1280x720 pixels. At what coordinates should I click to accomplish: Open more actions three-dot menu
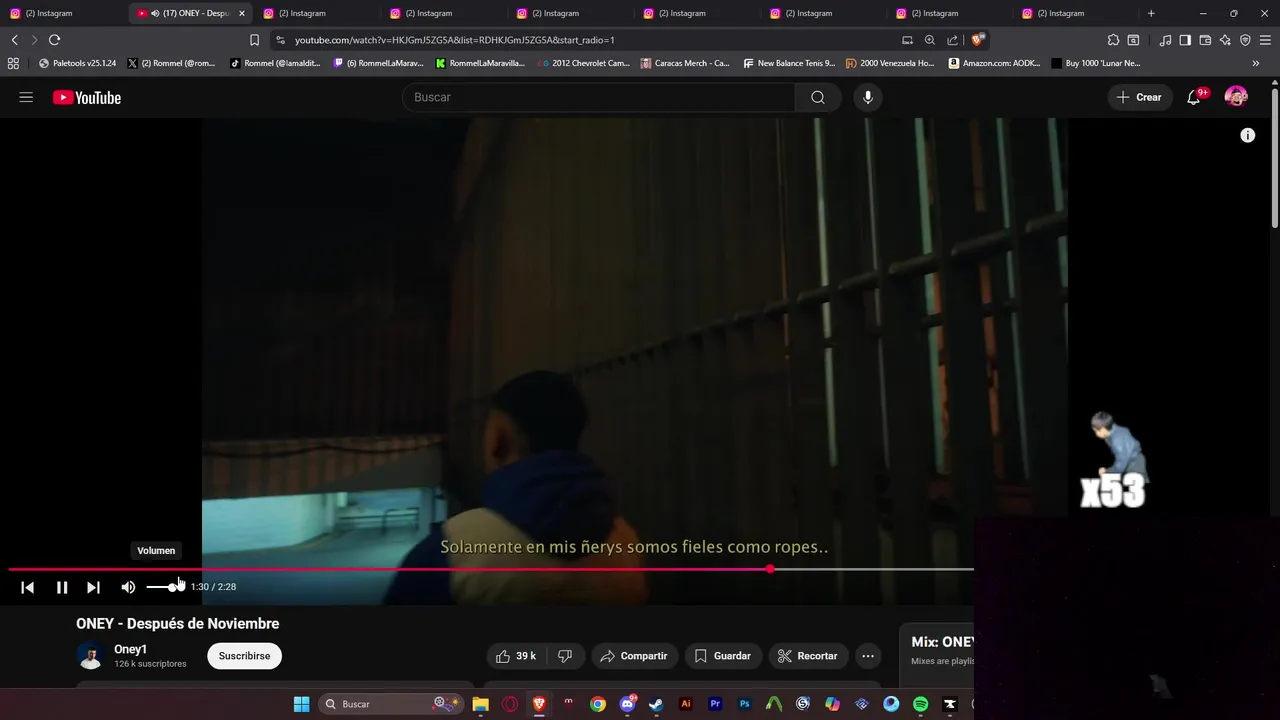[x=868, y=656]
